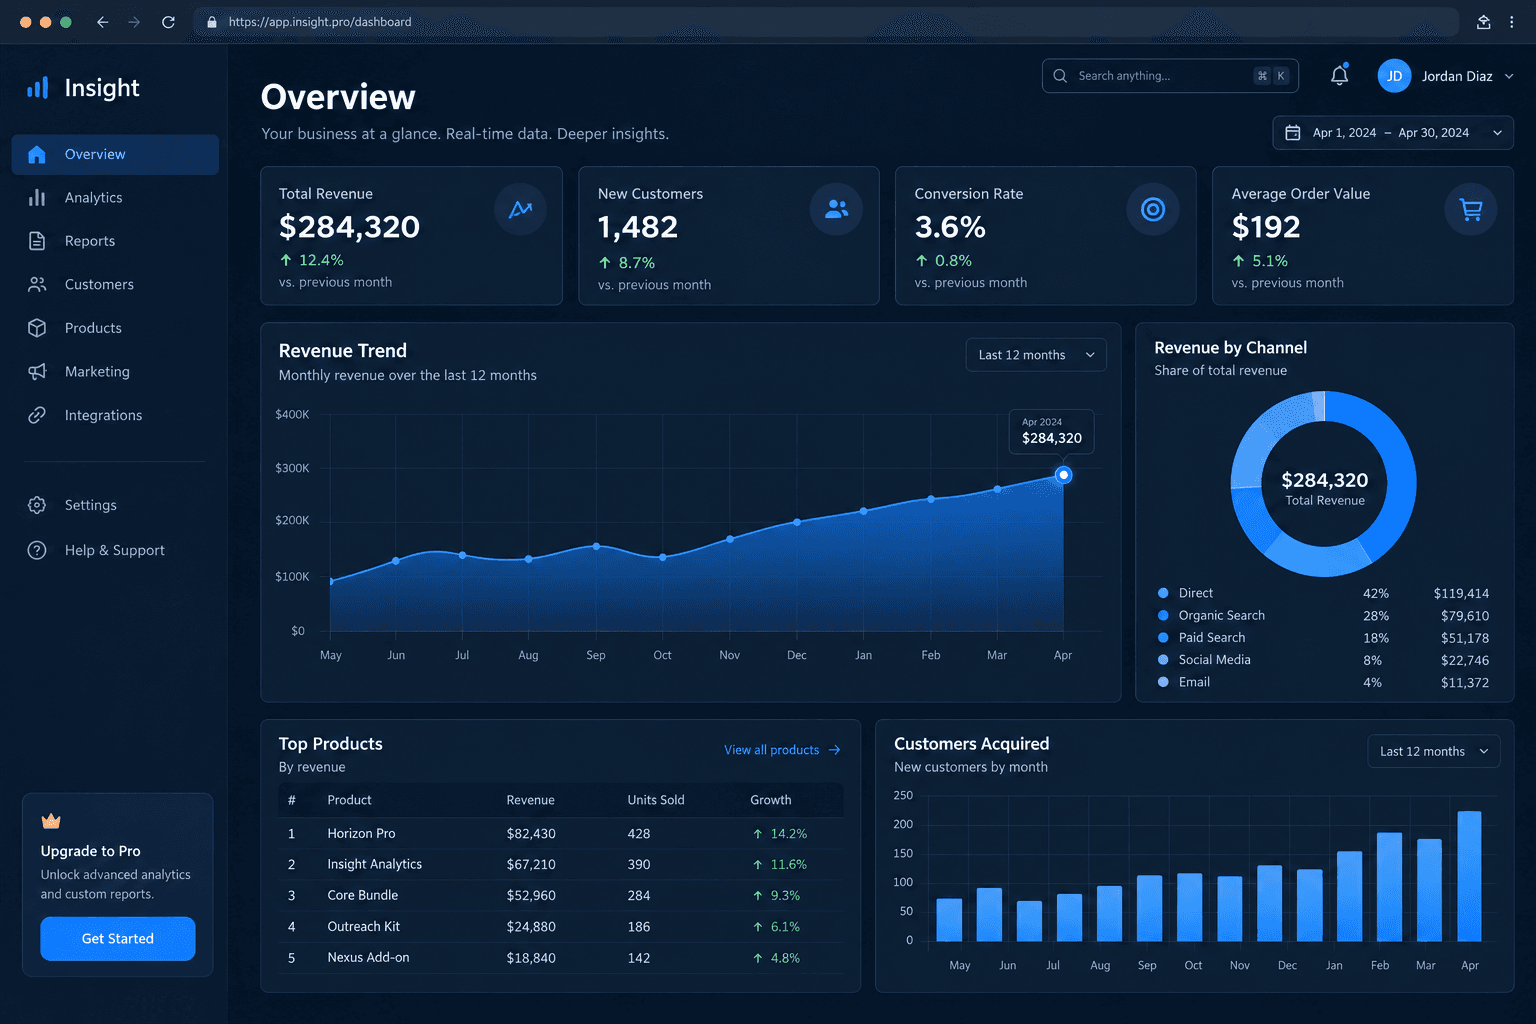Viewport: 1536px width, 1024px height.
Task: Open browser three-dot menu
Action: coord(1511,22)
